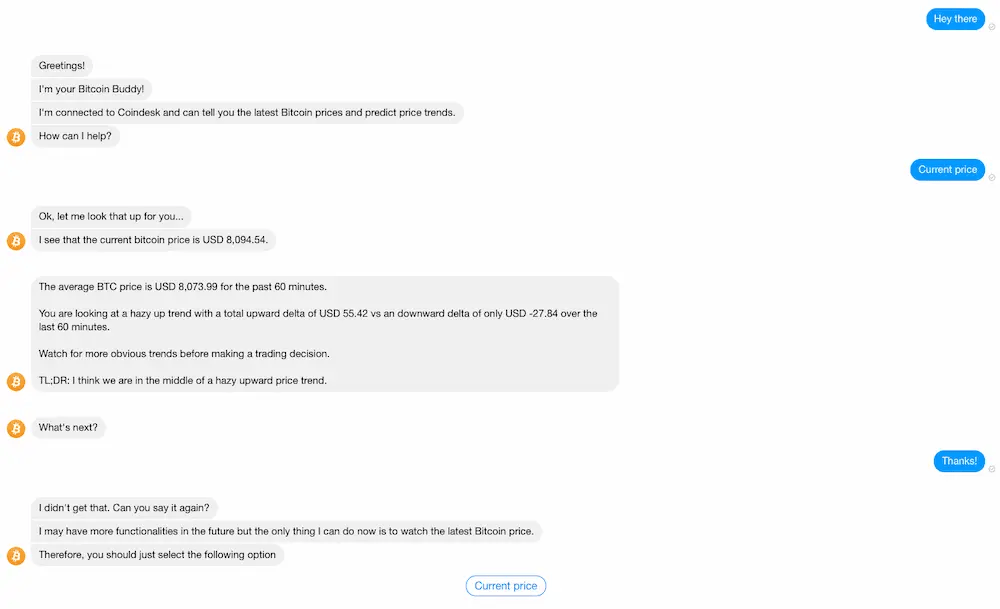Click the "I may have more functionalities" message
This screenshot has height=609, width=1000.
tap(286, 531)
